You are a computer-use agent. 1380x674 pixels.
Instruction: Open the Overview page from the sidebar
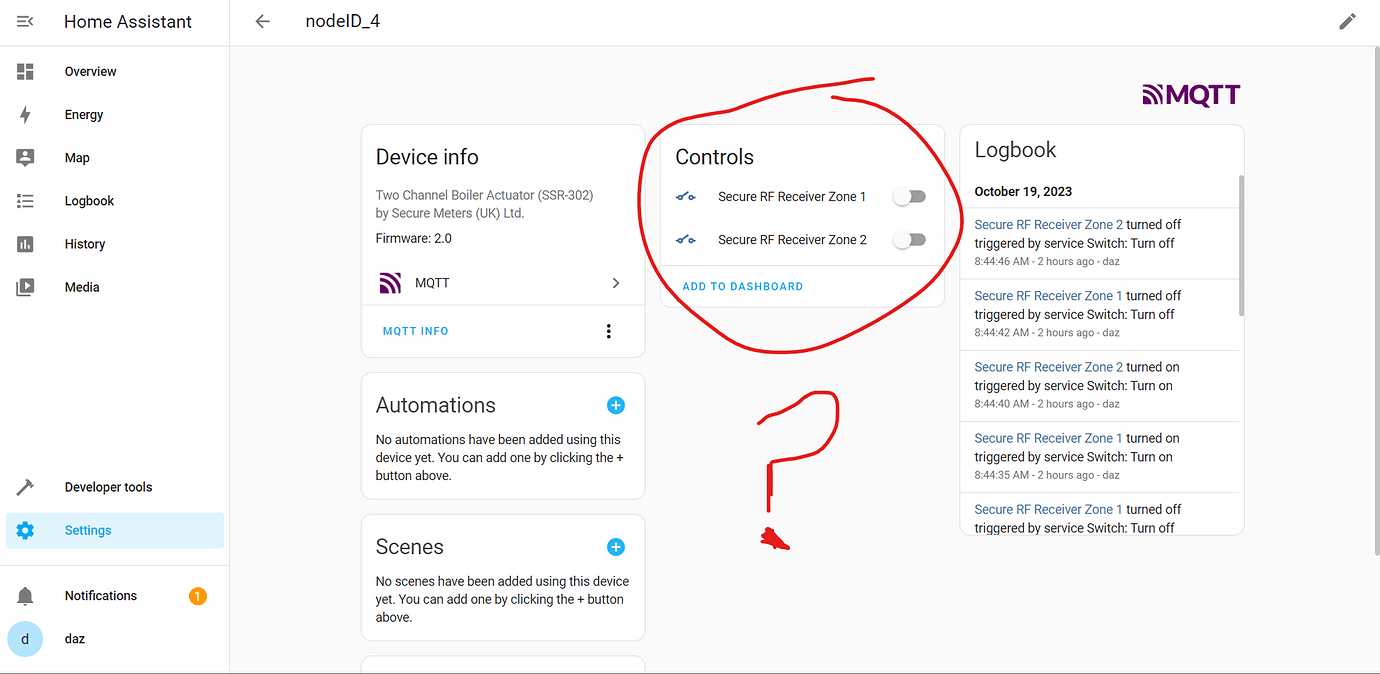point(90,71)
